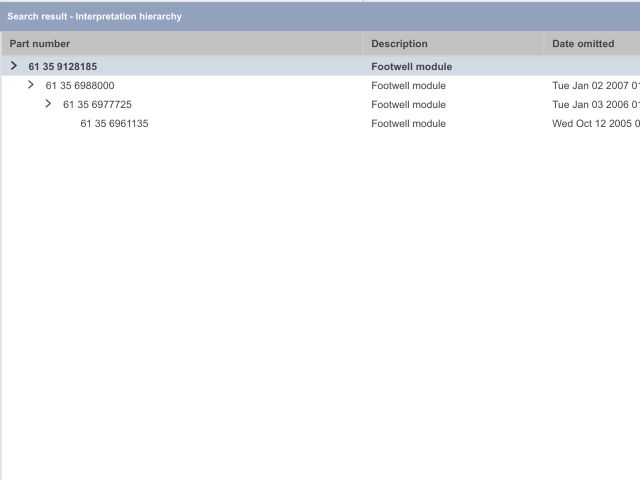
Task: Click Footwell module description for 61 35 6961135
Action: (x=408, y=124)
